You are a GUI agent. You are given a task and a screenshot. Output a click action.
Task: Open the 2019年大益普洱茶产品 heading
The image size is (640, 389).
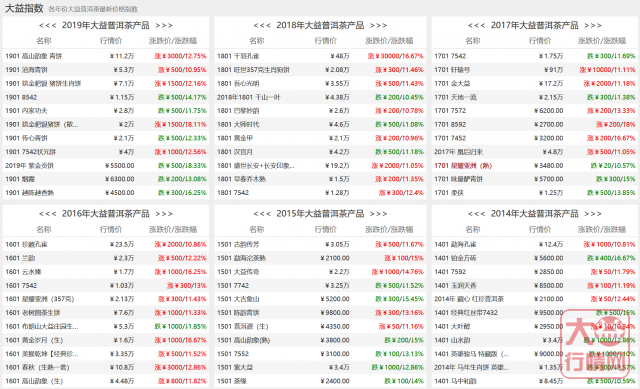pos(106,25)
